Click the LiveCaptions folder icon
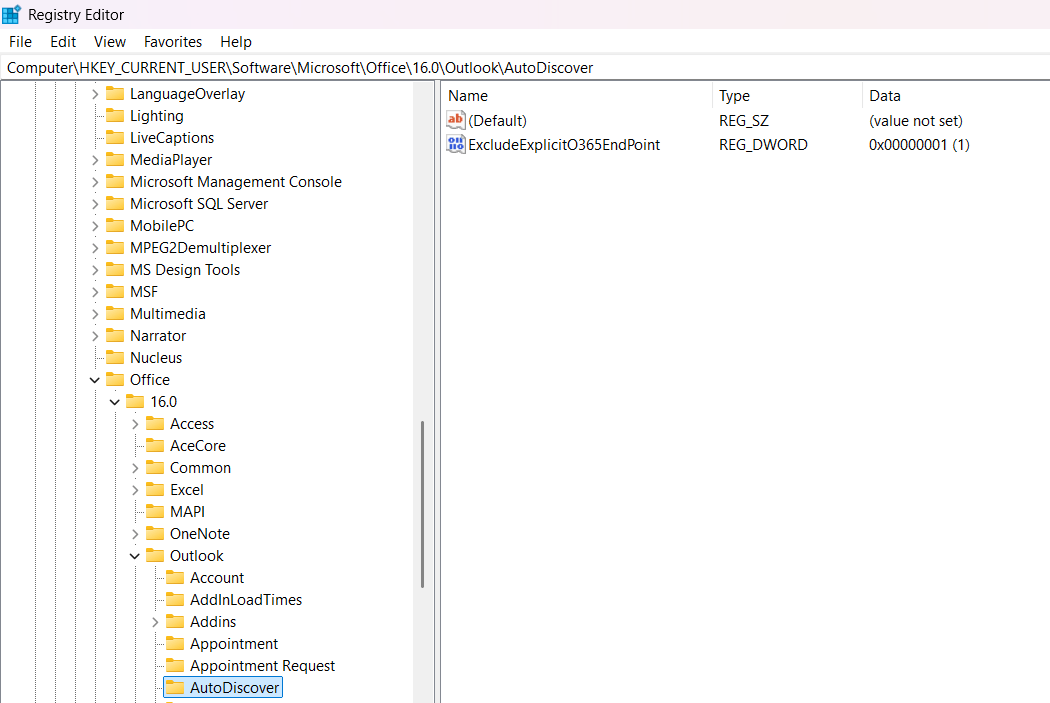 coord(115,137)
